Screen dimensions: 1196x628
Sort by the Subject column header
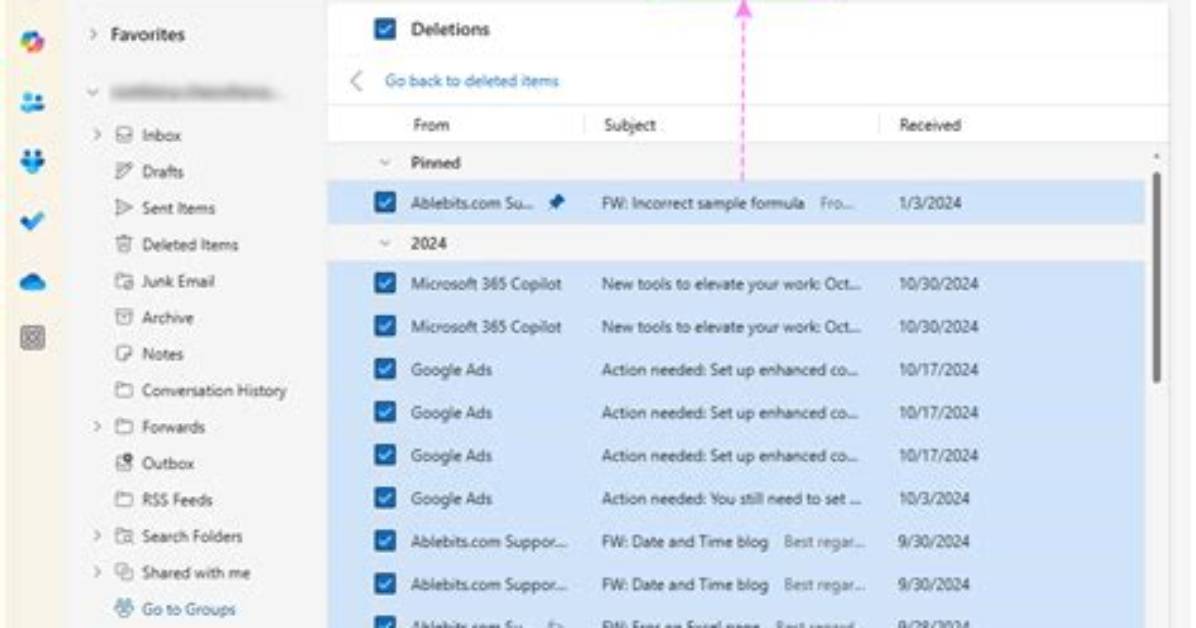pos(629,125)
